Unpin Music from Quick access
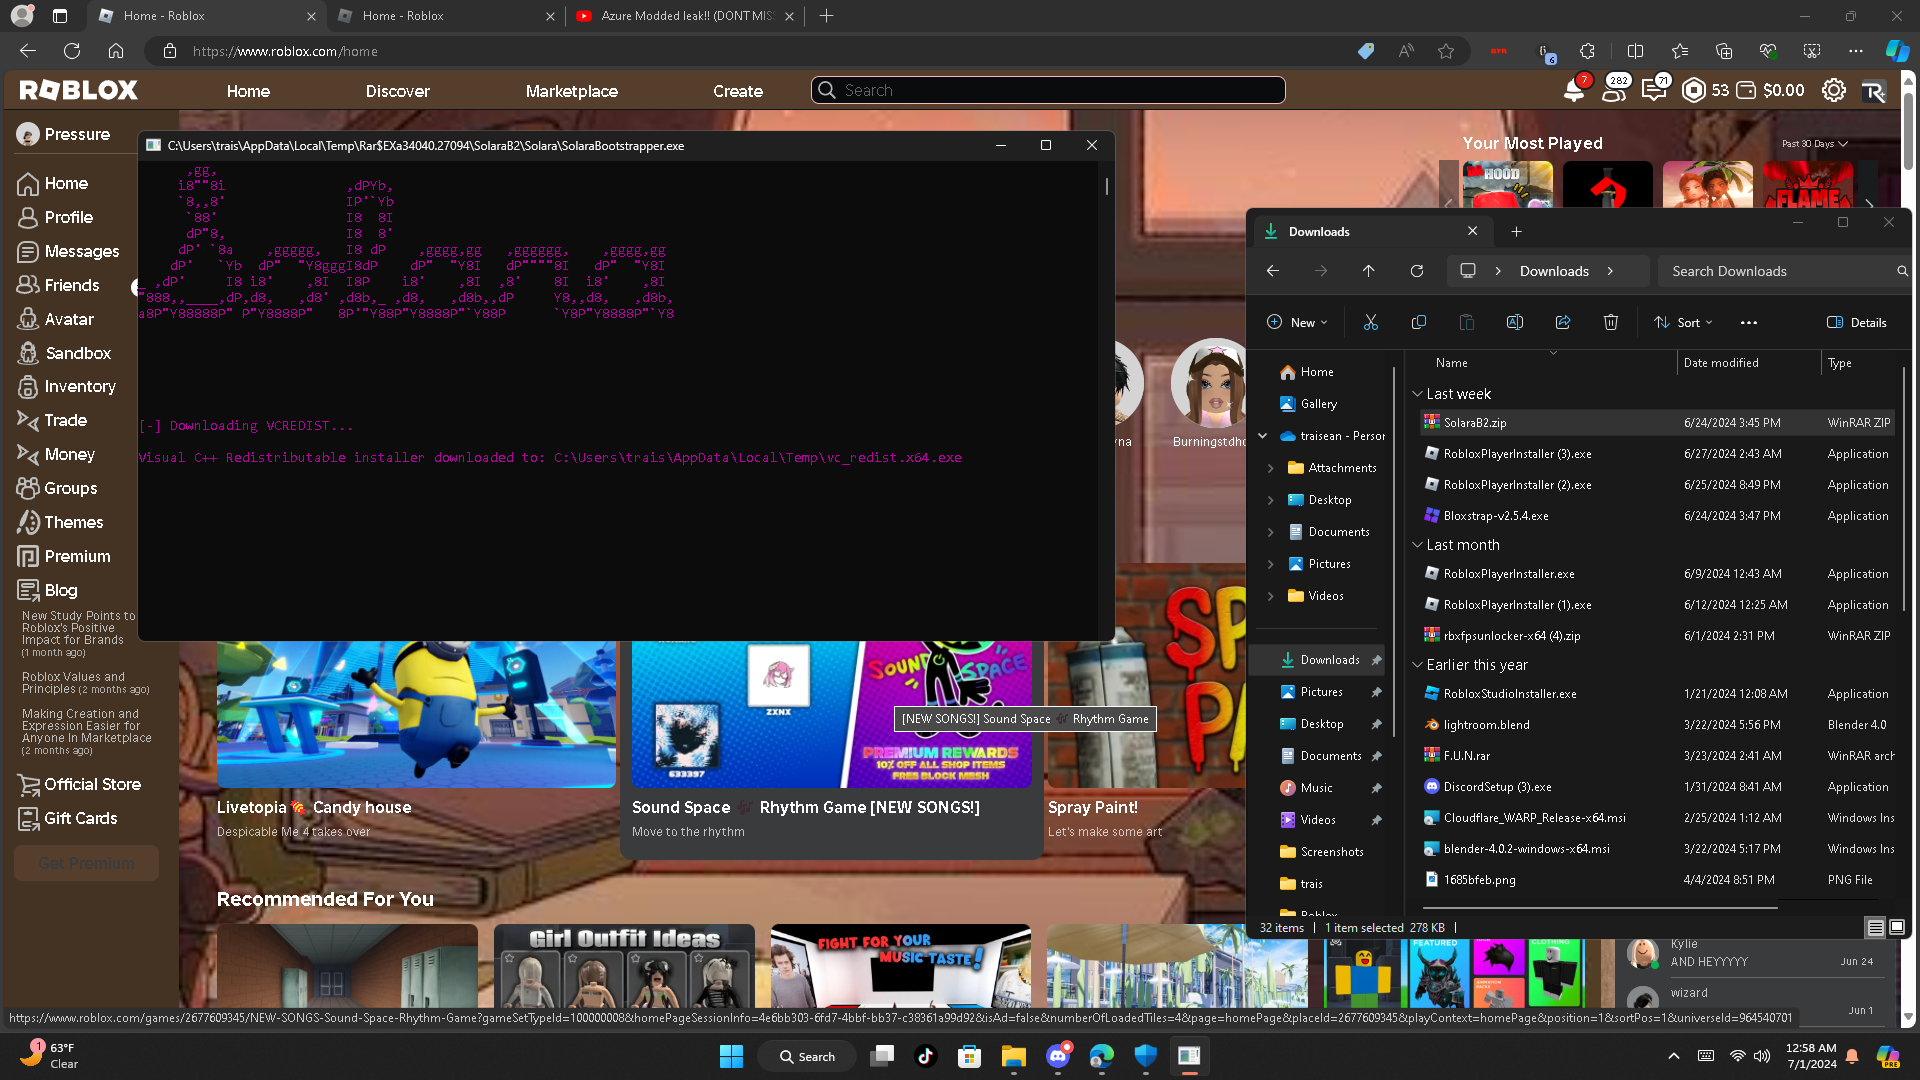The height and width of the screenshot is (1080, 1920). [1377, 788]
